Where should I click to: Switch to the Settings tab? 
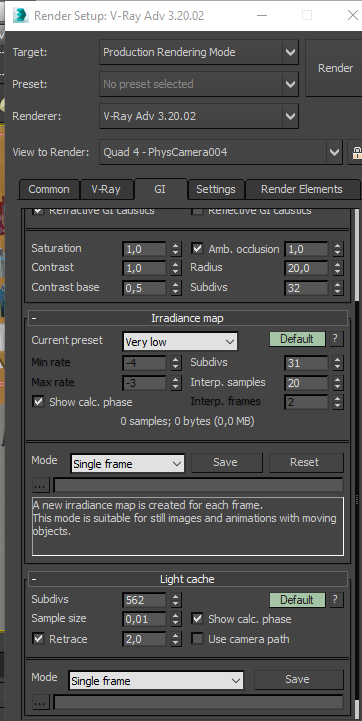tap(216, 189)
